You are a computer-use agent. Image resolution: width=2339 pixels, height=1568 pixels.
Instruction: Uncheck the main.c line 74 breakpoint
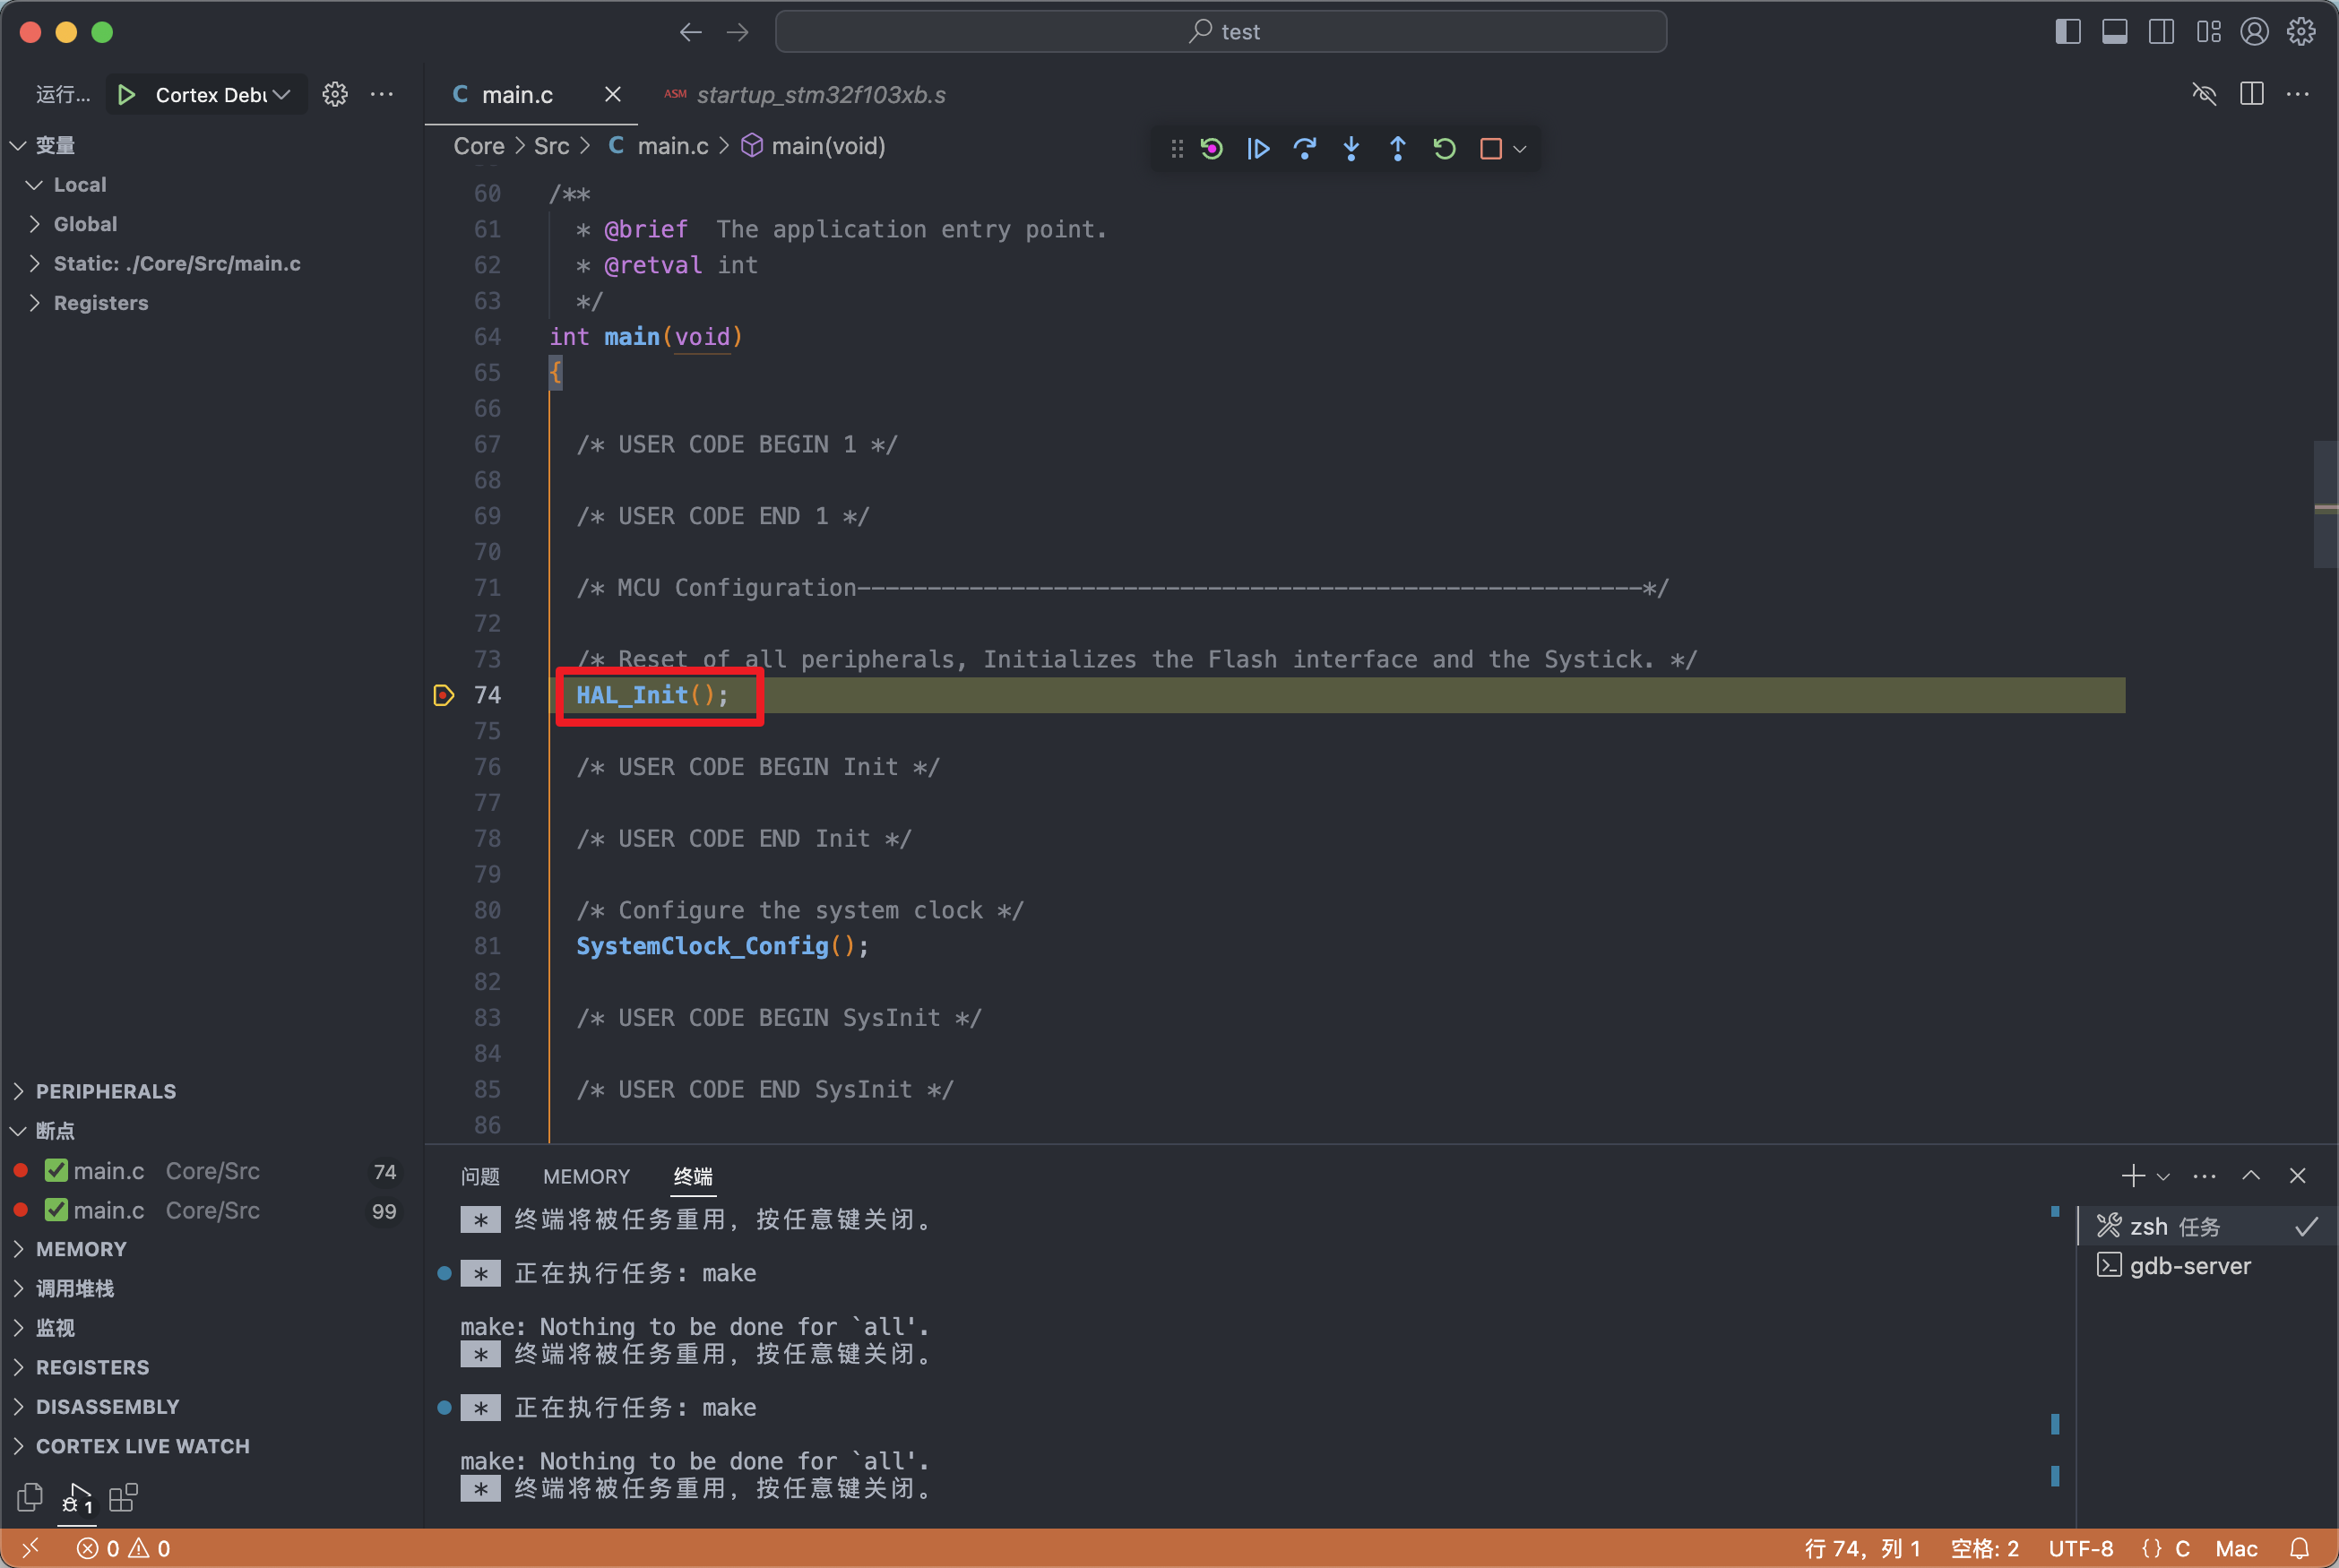point(57,1170)
